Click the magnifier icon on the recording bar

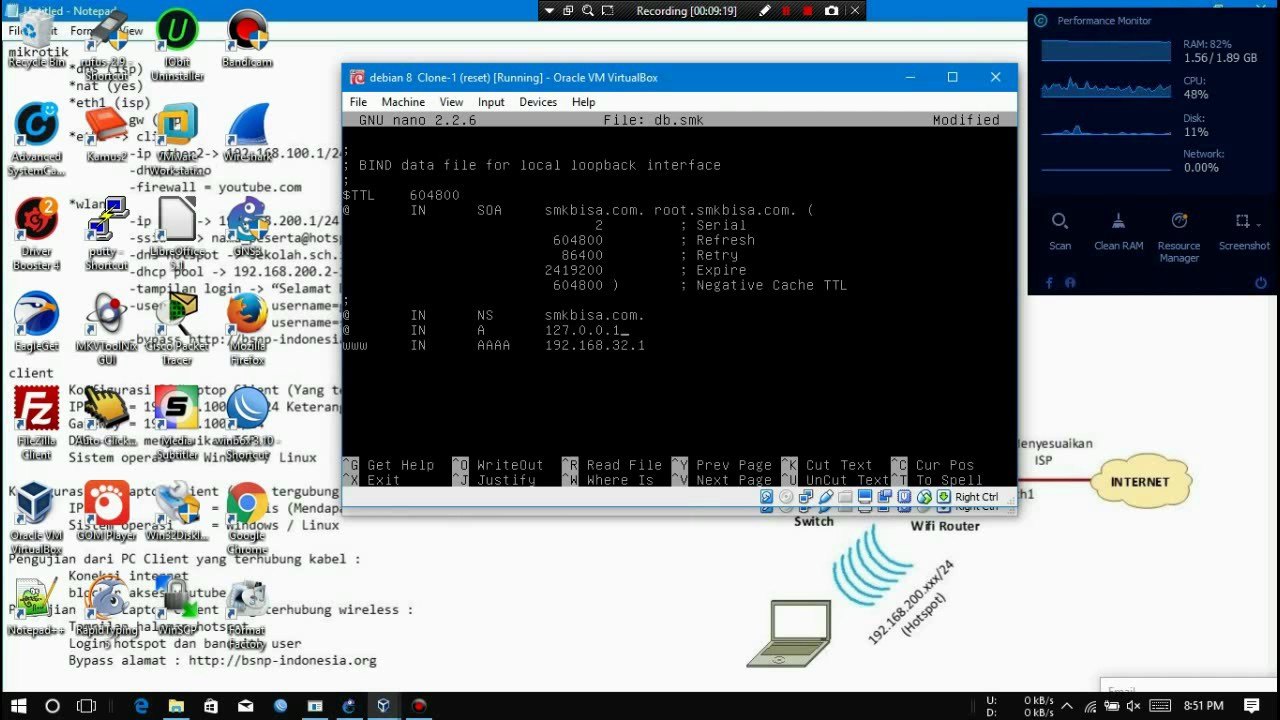(x=588, y=11)
